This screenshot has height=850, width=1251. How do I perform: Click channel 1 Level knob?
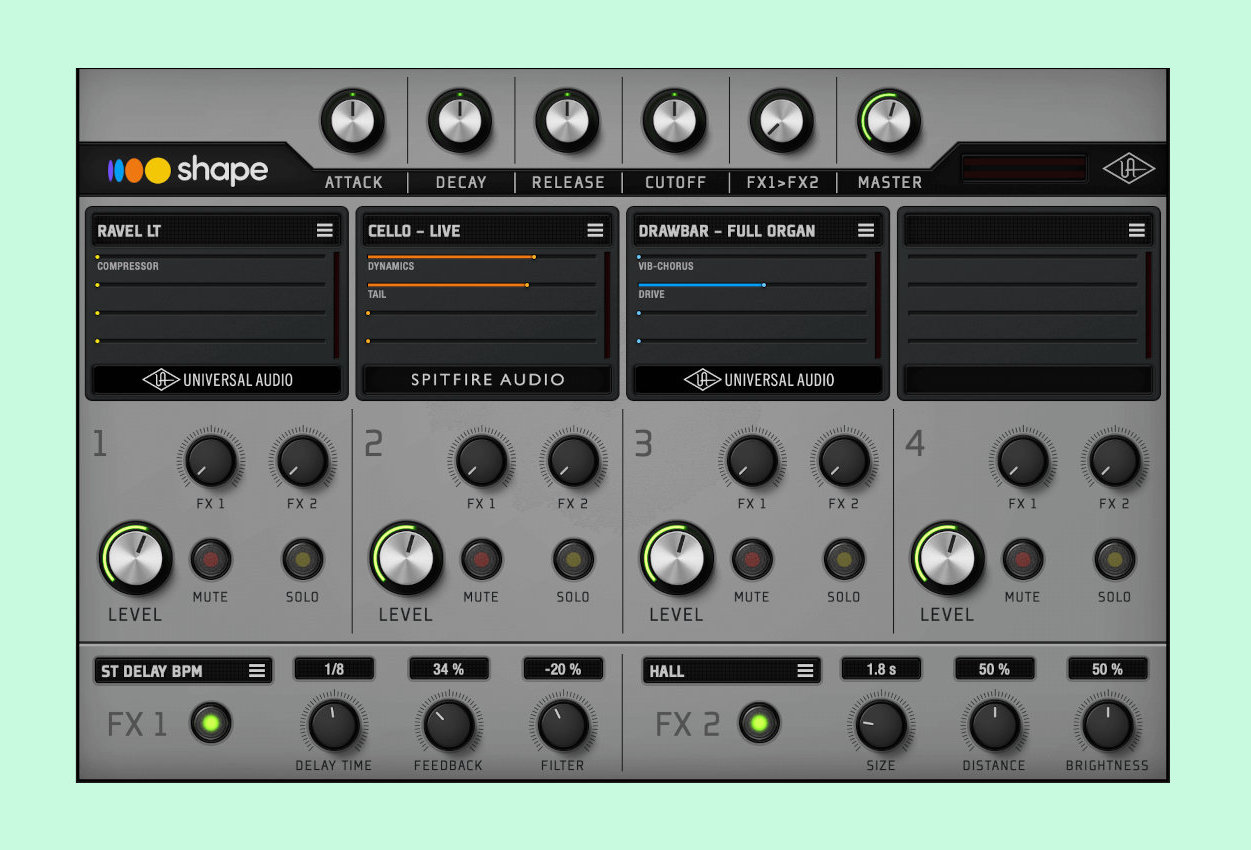135,558
